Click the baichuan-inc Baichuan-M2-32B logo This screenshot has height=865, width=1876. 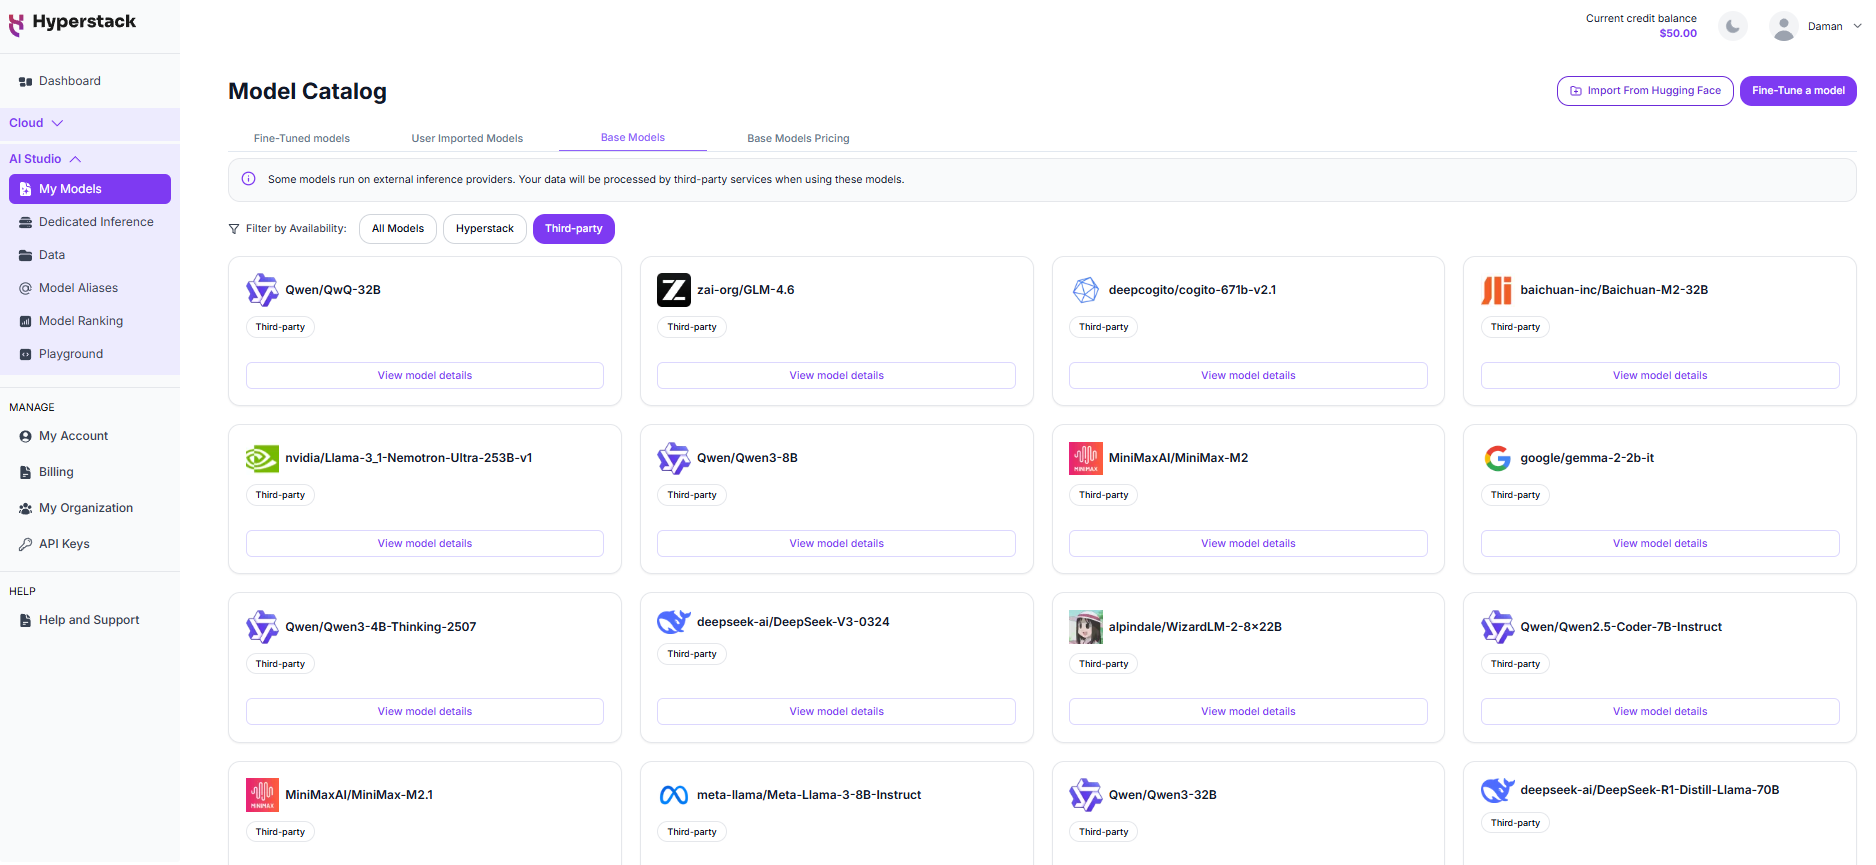pos(1497,290)
